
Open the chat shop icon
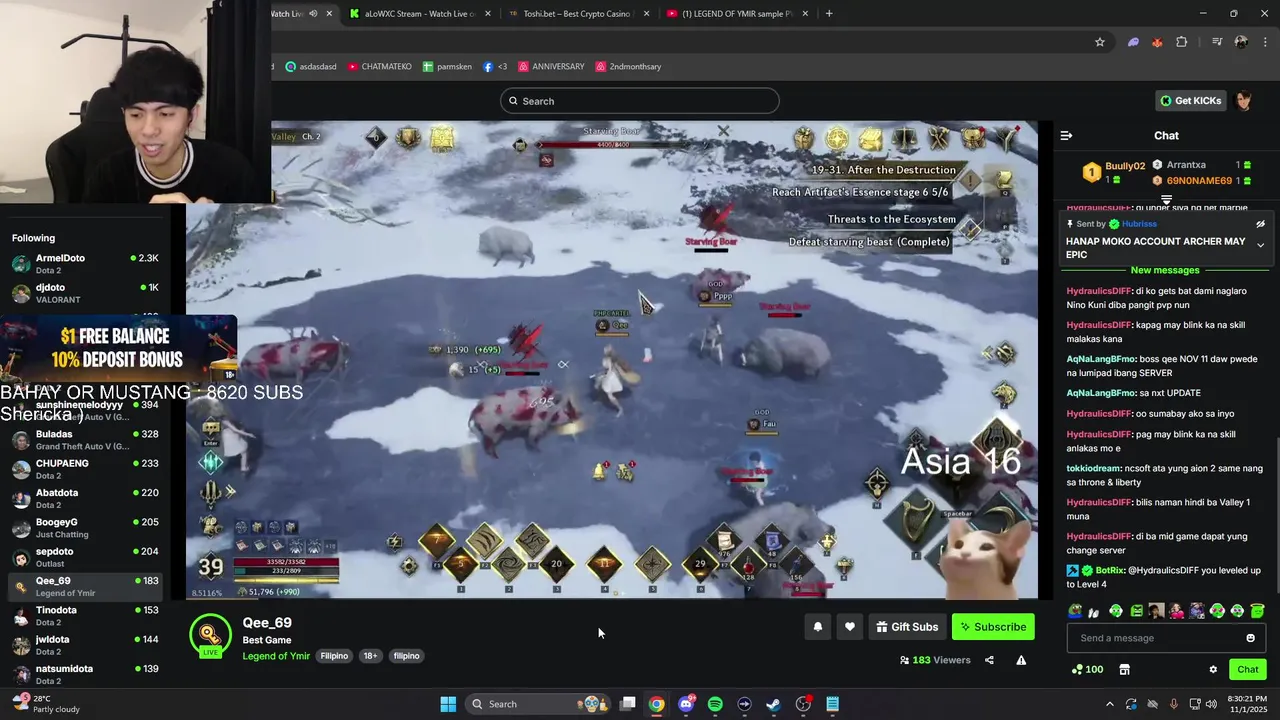pyautogui.click(x=1124, y=669)
